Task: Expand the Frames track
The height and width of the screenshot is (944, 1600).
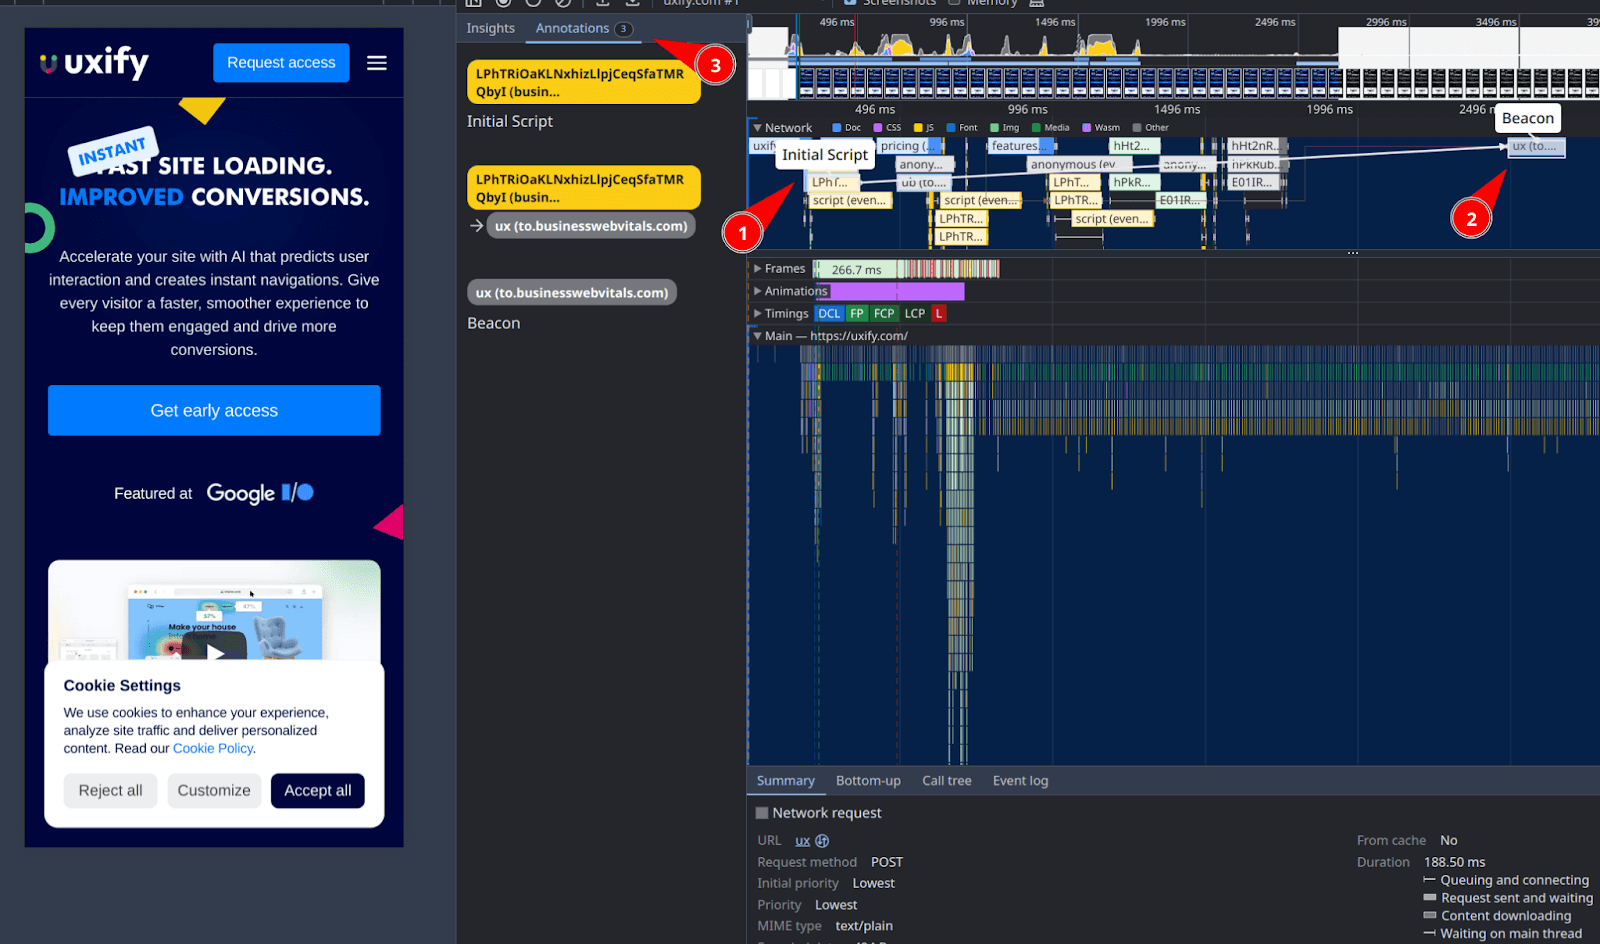Action: pos(759,268)
